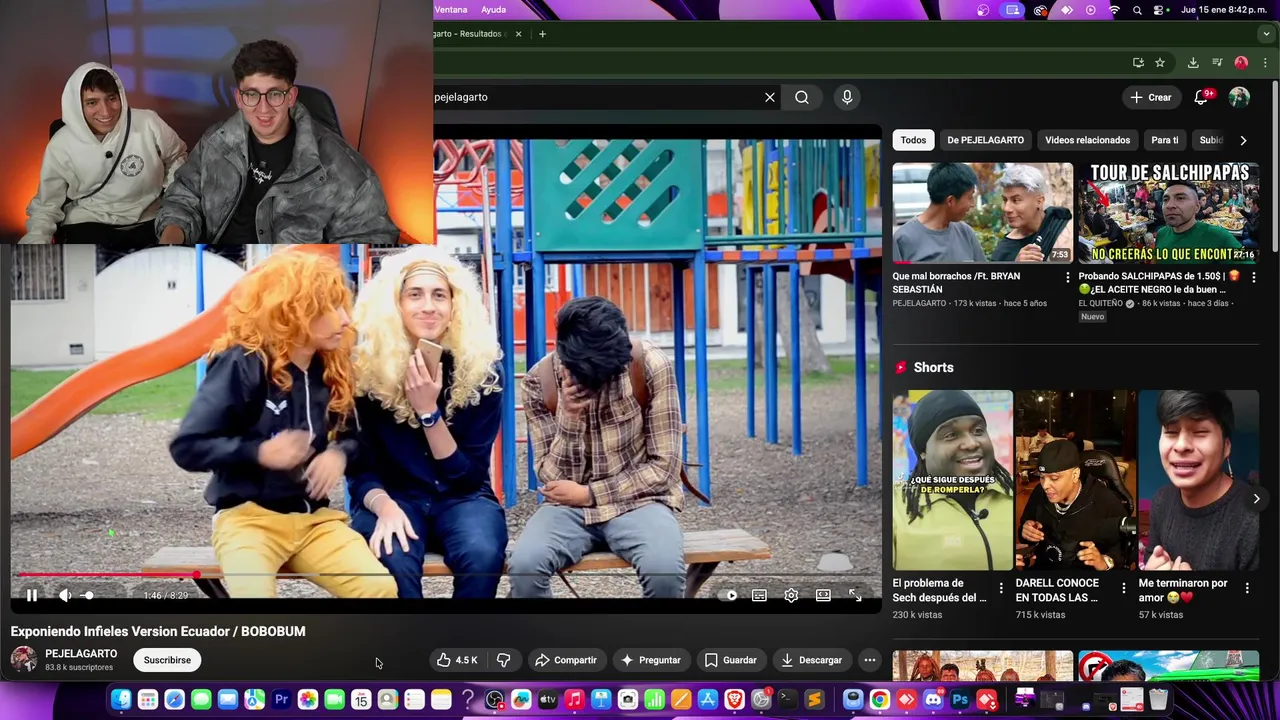Switch to theater mode
Screen dimensions: 1280x720
823,595
